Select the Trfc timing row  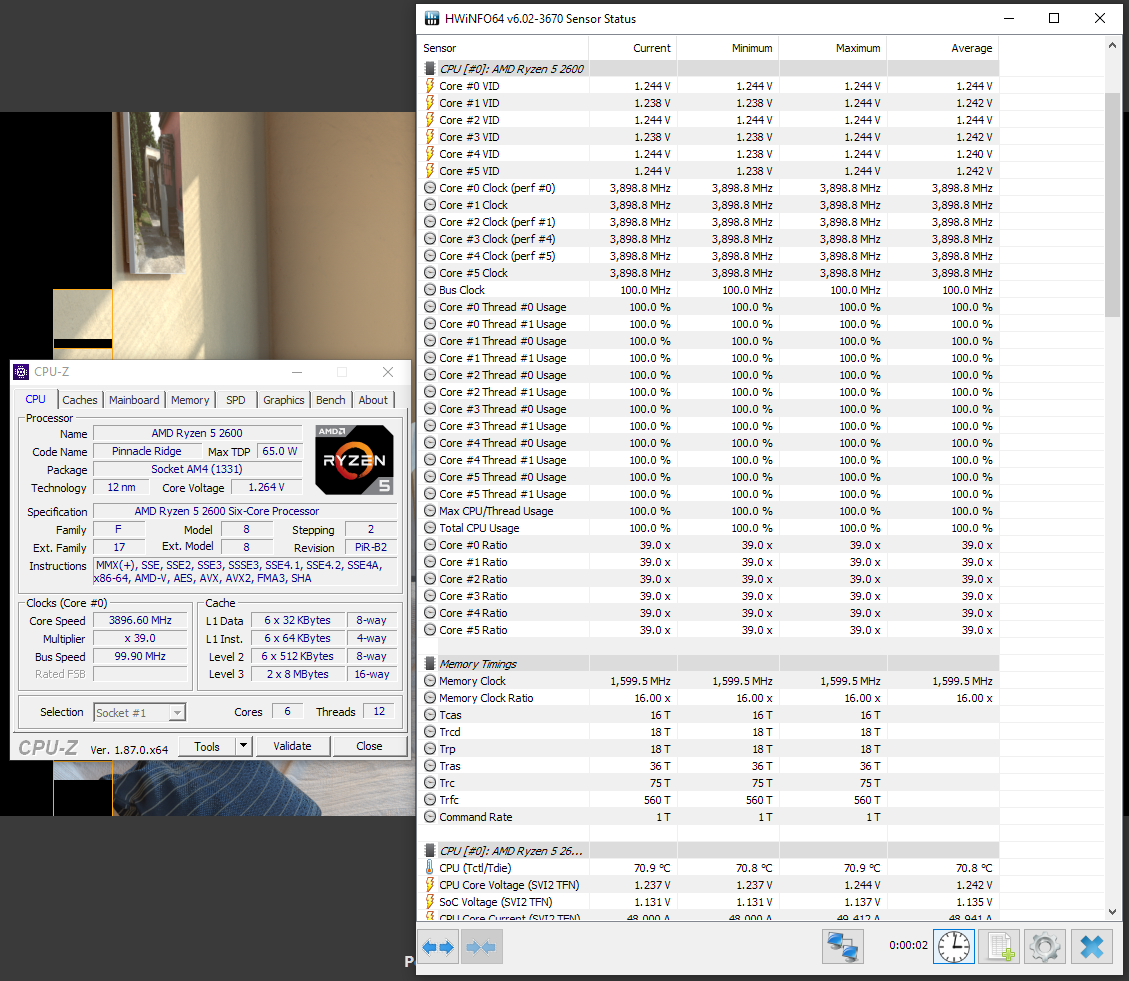tap(709, 799)
